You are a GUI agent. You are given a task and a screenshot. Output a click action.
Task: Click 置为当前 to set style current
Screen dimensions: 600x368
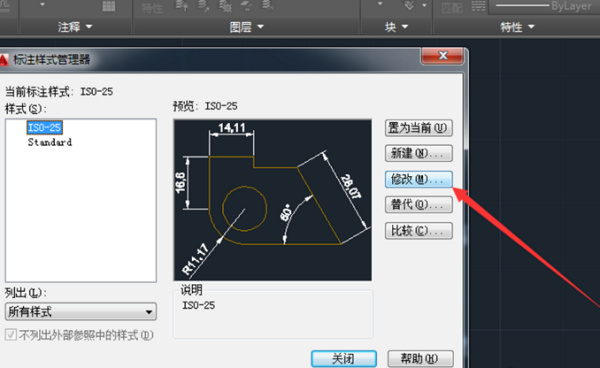pyautogui.click(x=419, y=128)
